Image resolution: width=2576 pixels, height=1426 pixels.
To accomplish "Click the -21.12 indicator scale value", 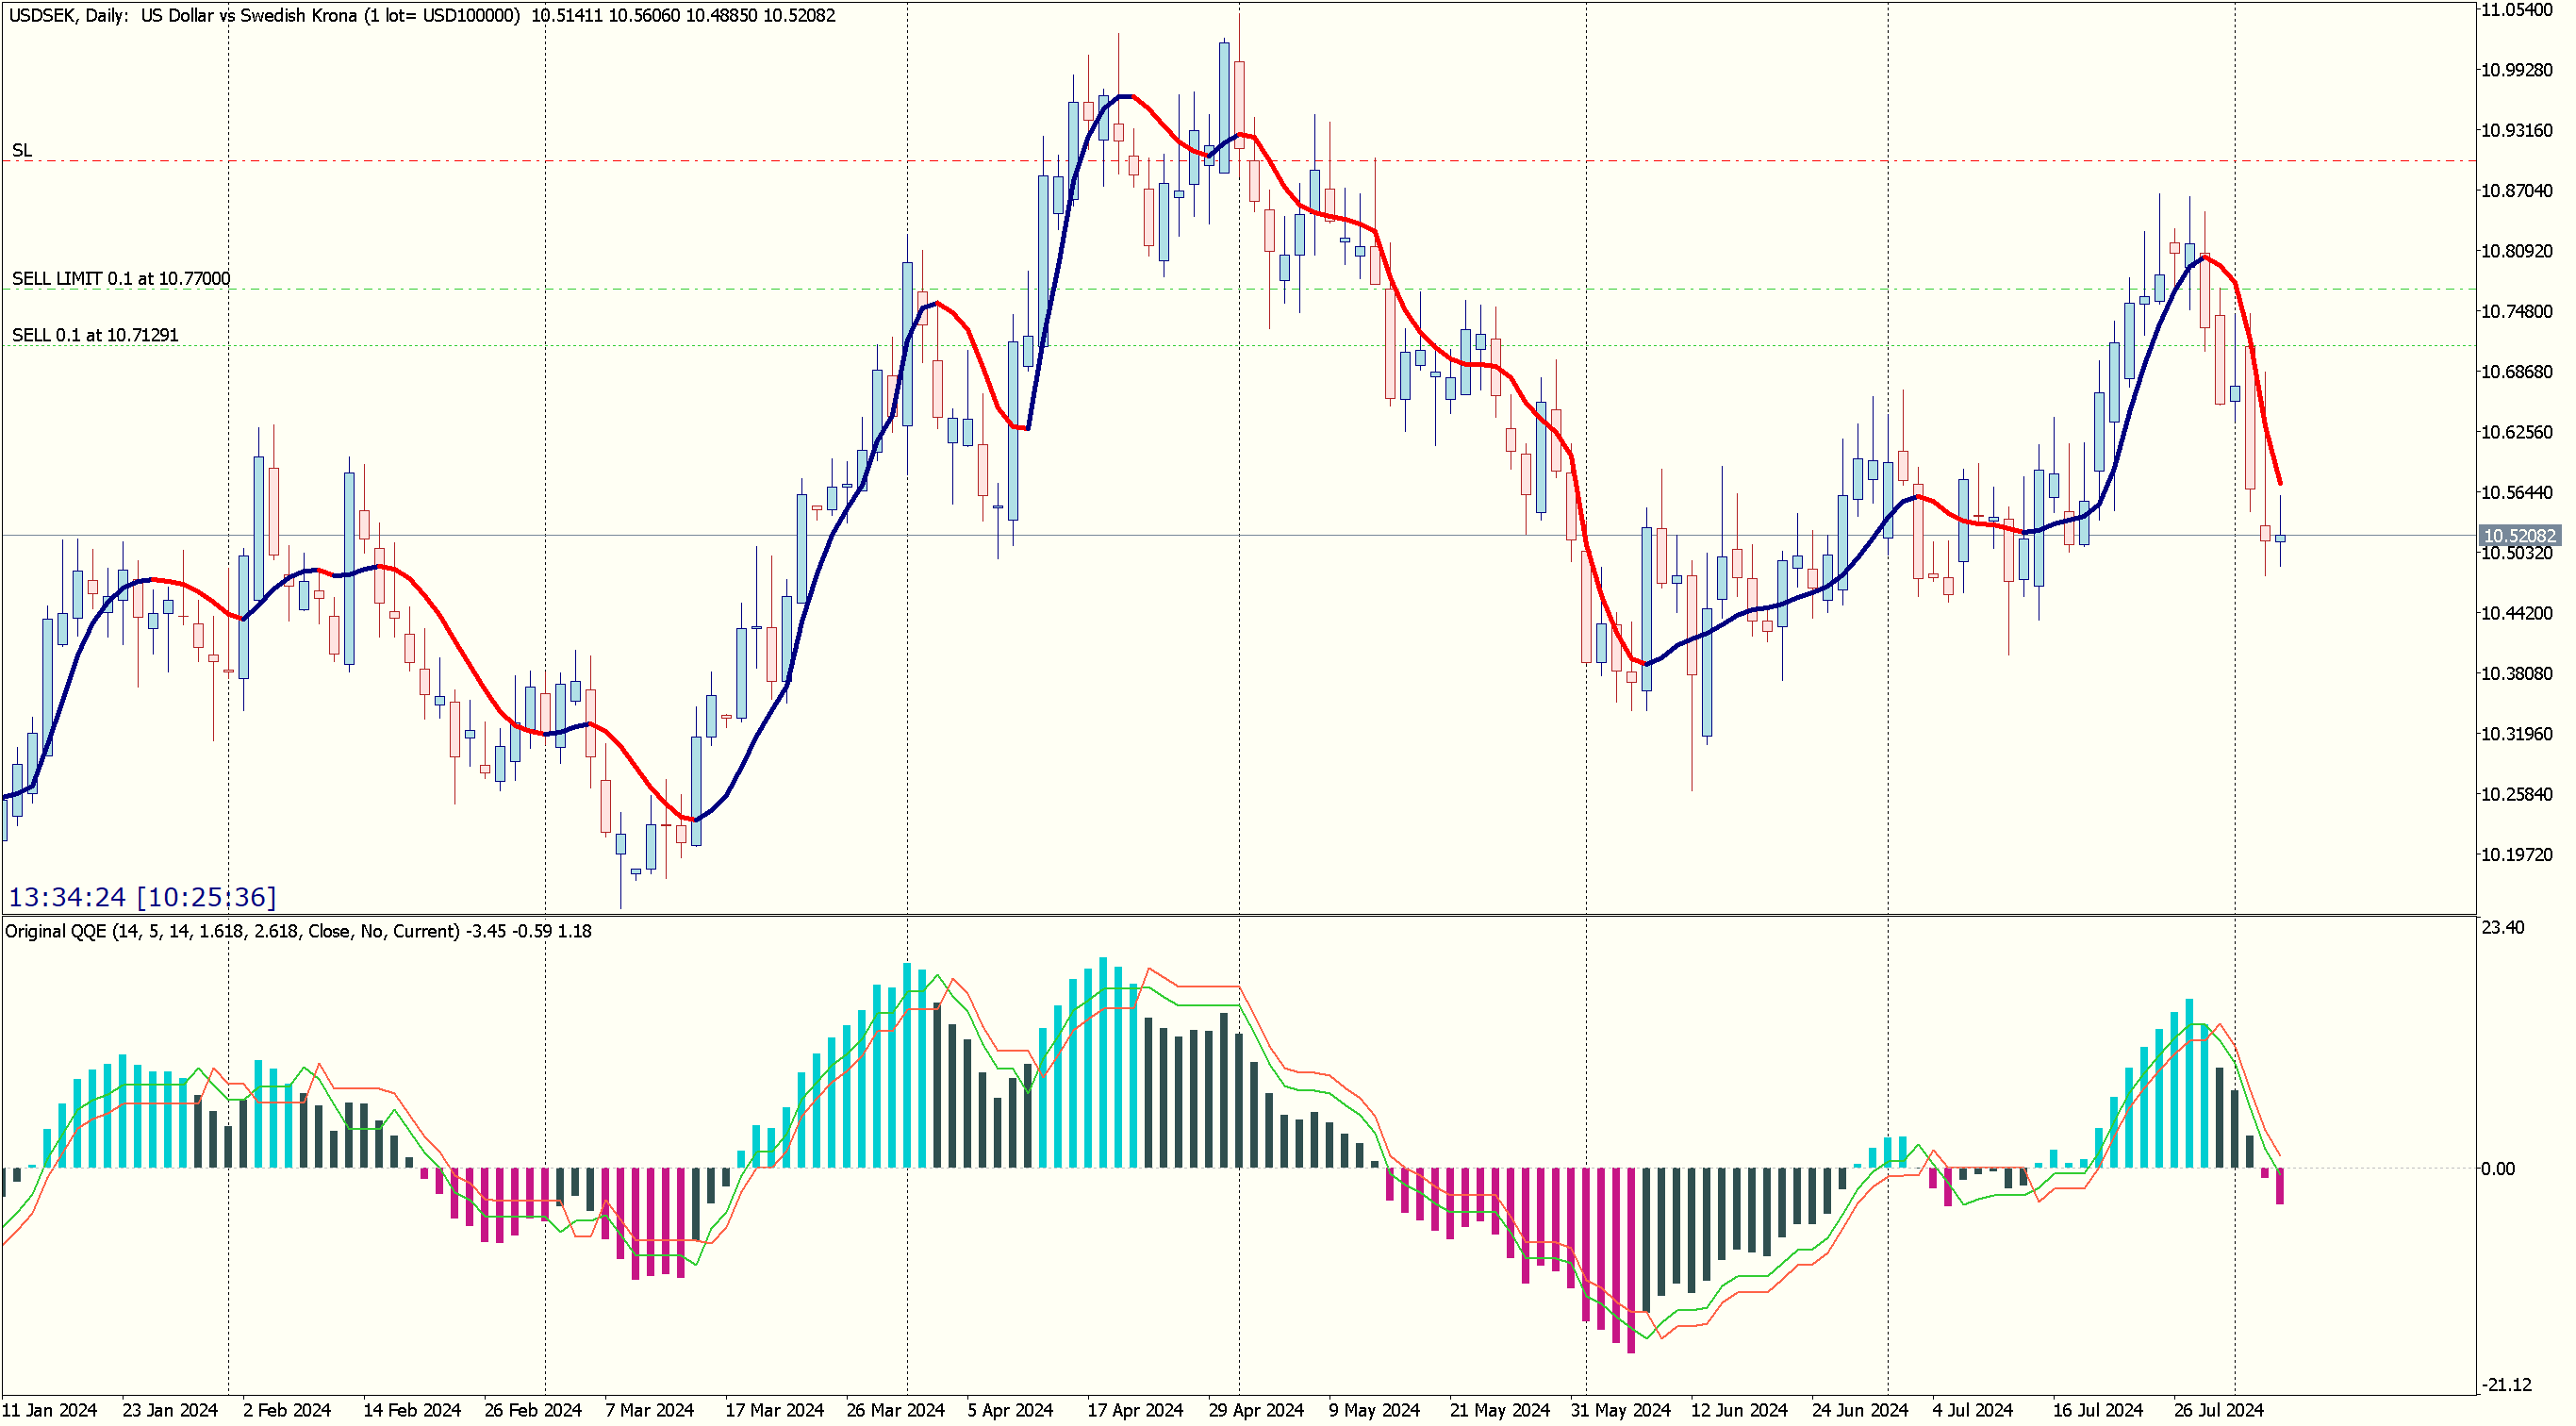I will click(2506, 1385).
